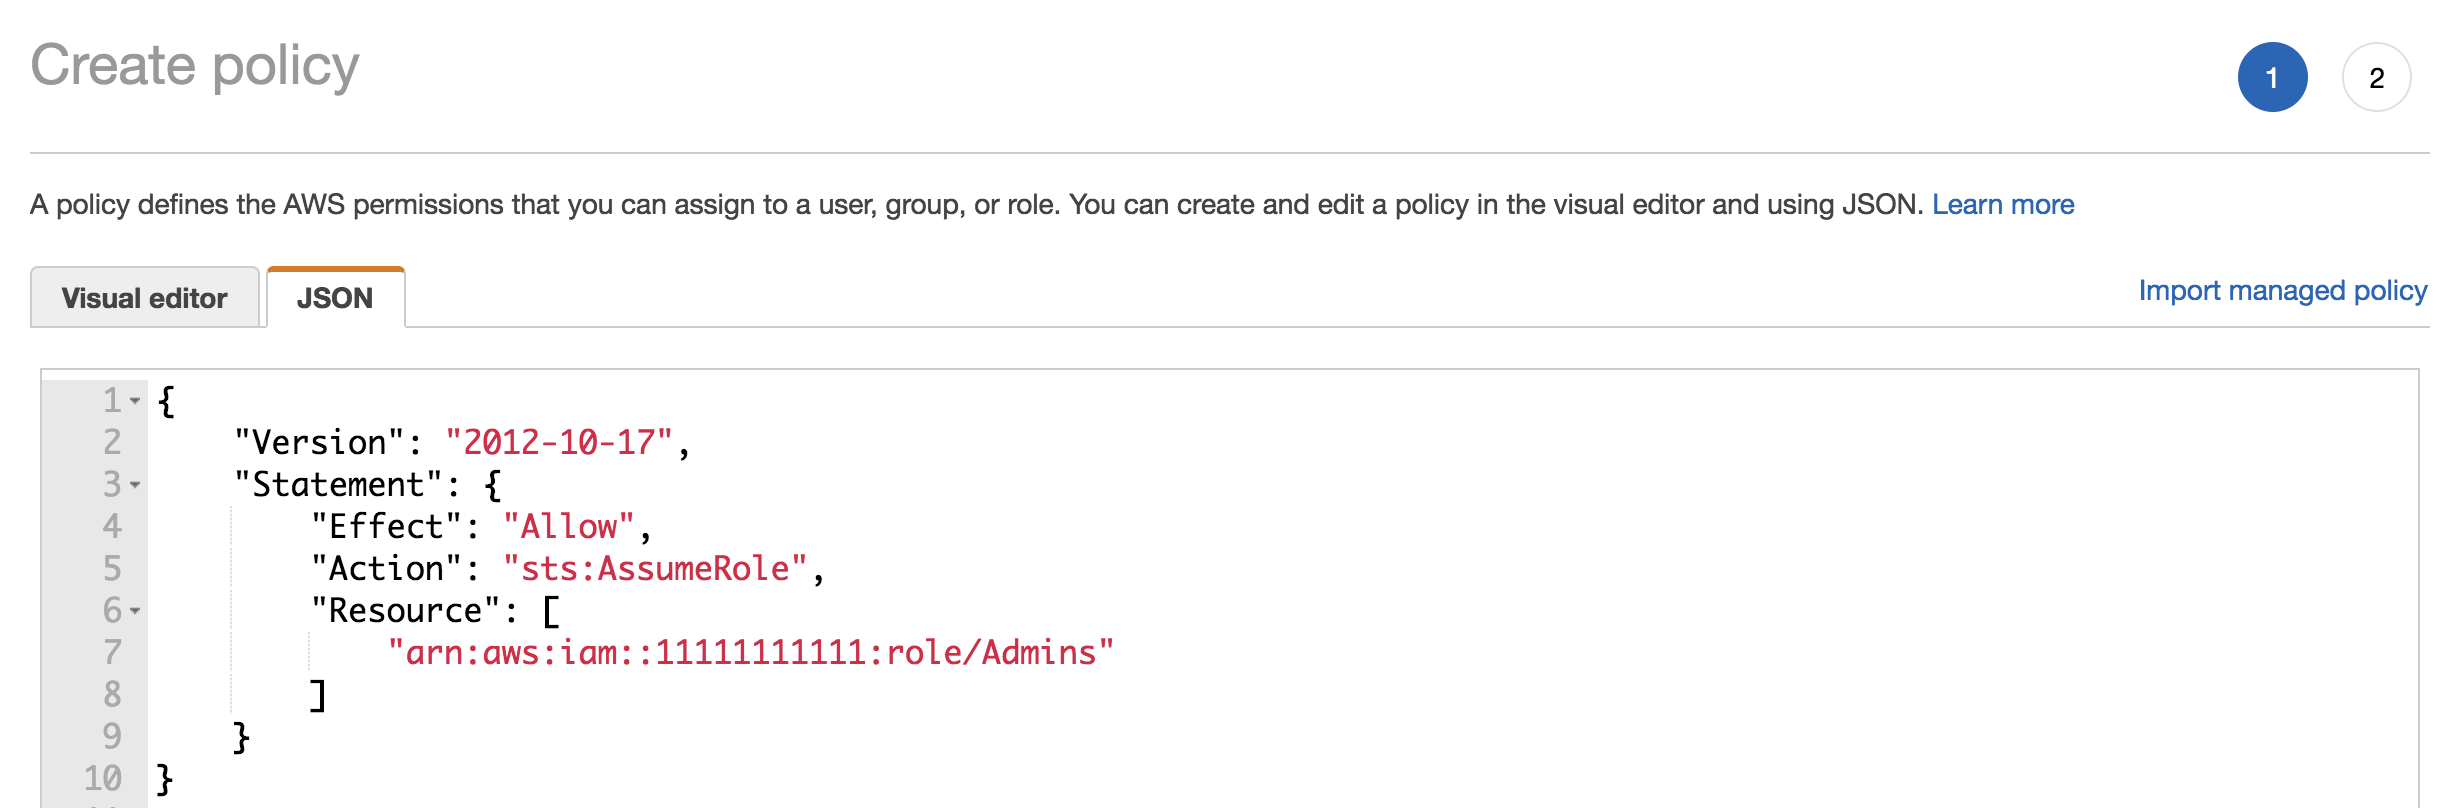Click the closing square bracket on line 8
The image size is (2448, 808).
pos(318,694)
